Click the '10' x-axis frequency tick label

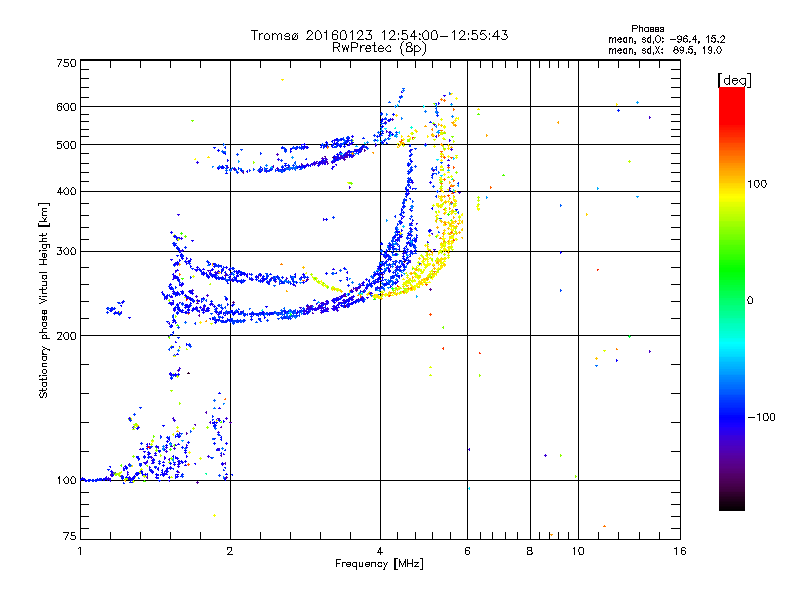pyautogui.click(x=578, y=552)
